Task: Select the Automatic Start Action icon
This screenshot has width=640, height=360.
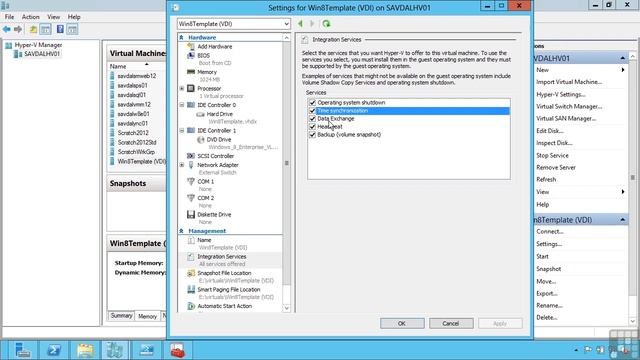Action: coord(191,306)
